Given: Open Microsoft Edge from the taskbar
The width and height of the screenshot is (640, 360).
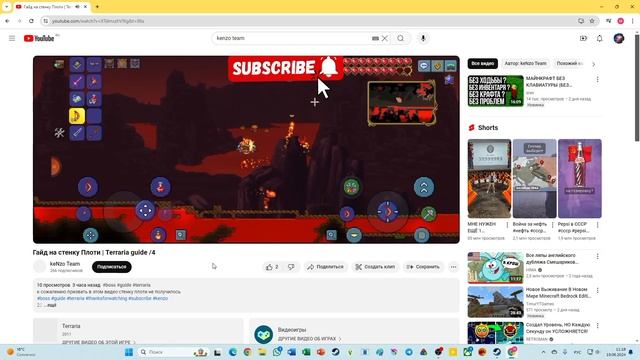Looking at the screenshot, I should pyautogui.click(x=233, y=352).
